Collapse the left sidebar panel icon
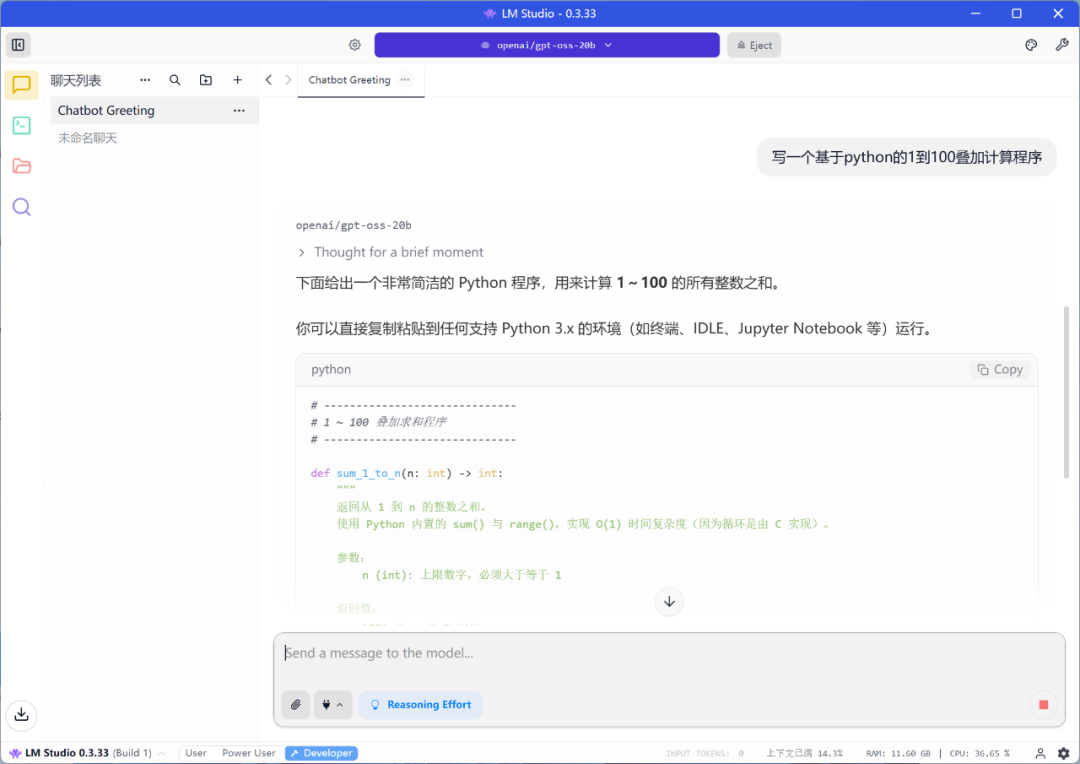 19,45
